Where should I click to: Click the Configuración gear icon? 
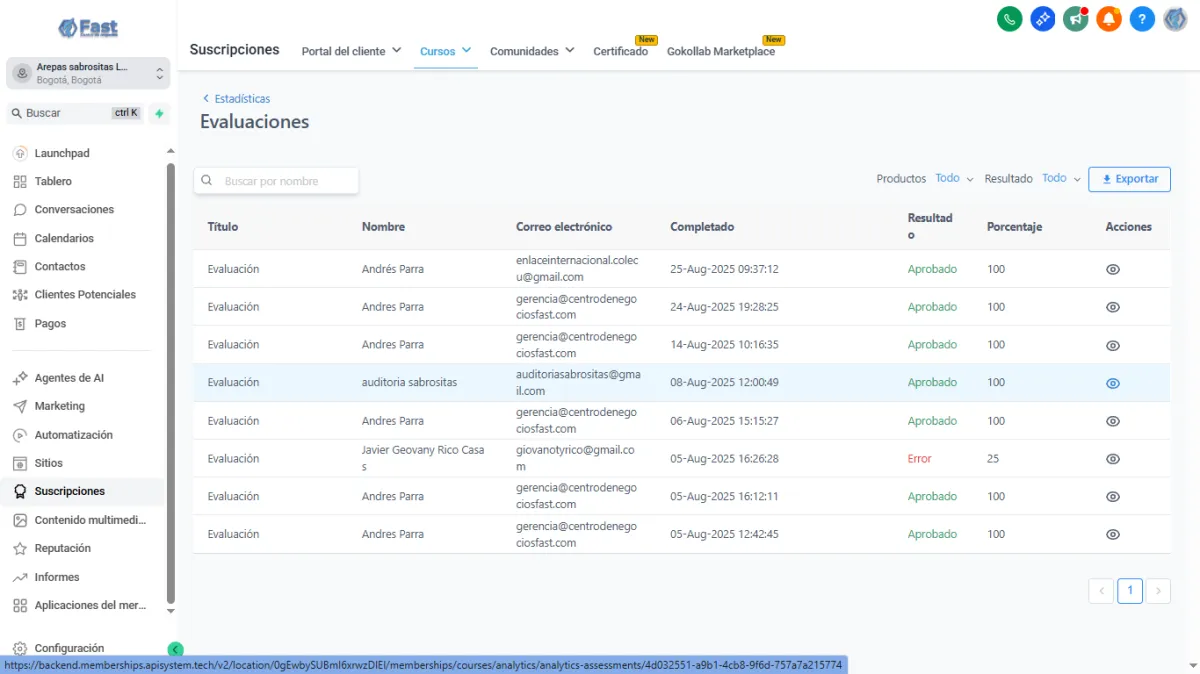[20, 648]
